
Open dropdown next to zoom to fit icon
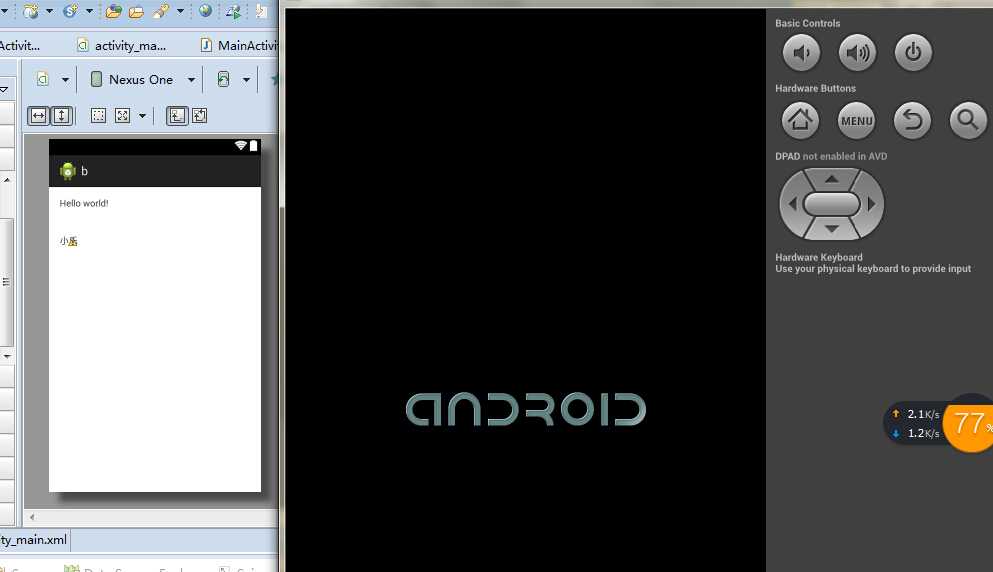click(x=142, y=116)
